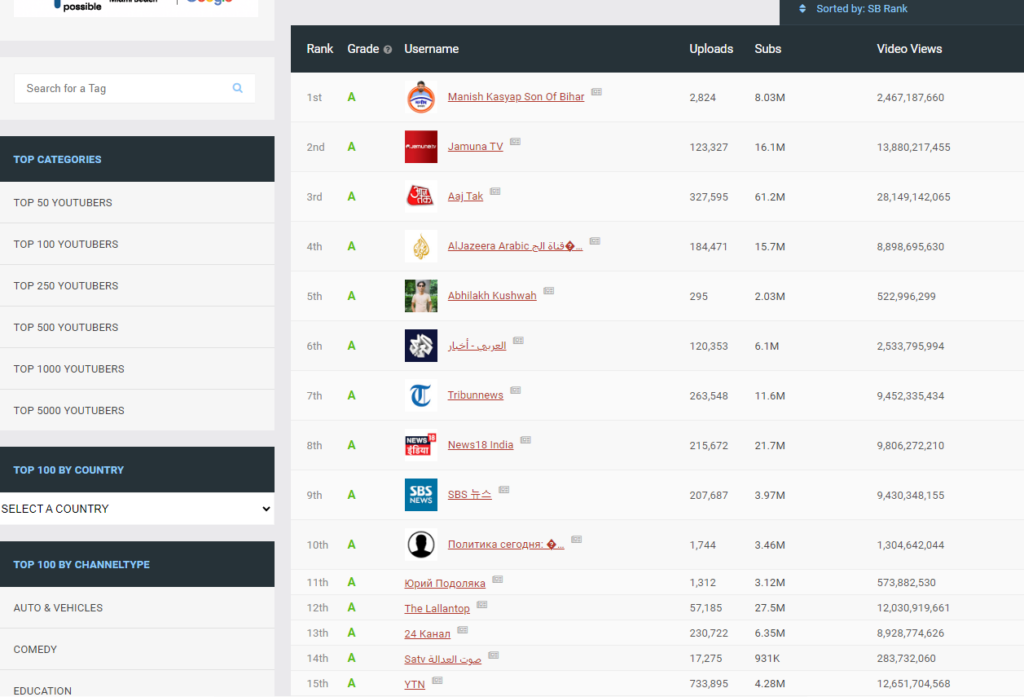This screenshot has height=697, width=1024.
Task: Click Abhilakh Kushwah profile picture
Action: (x=421, y=296)
